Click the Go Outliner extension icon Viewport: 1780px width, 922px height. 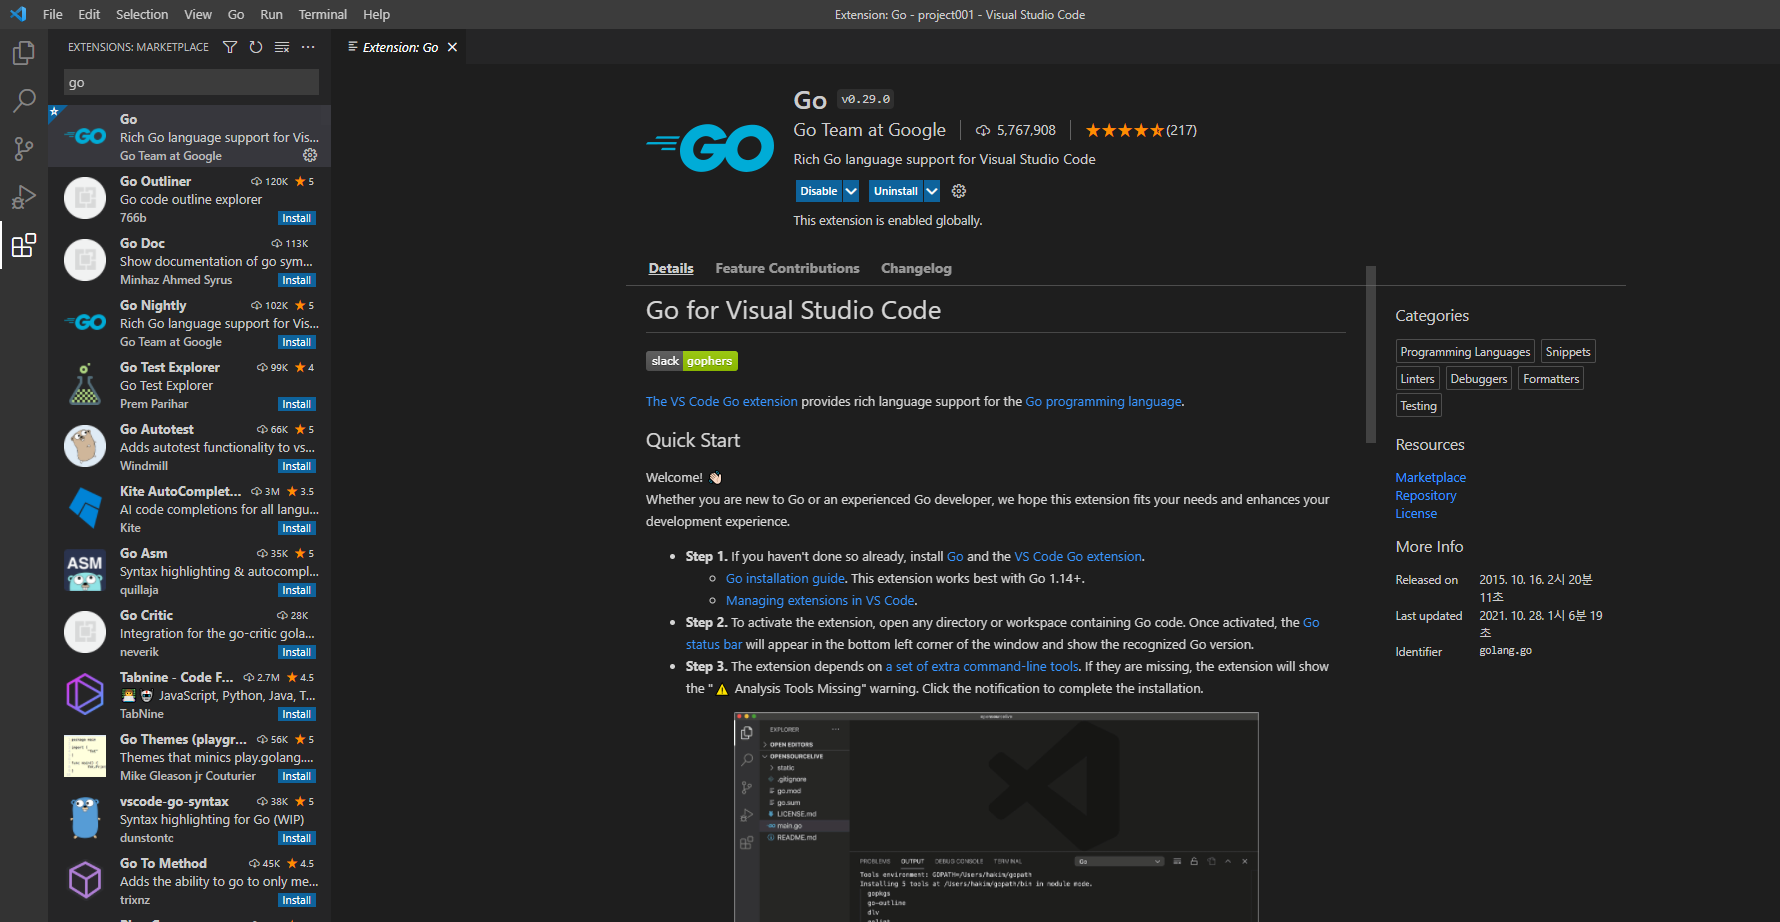85,198
